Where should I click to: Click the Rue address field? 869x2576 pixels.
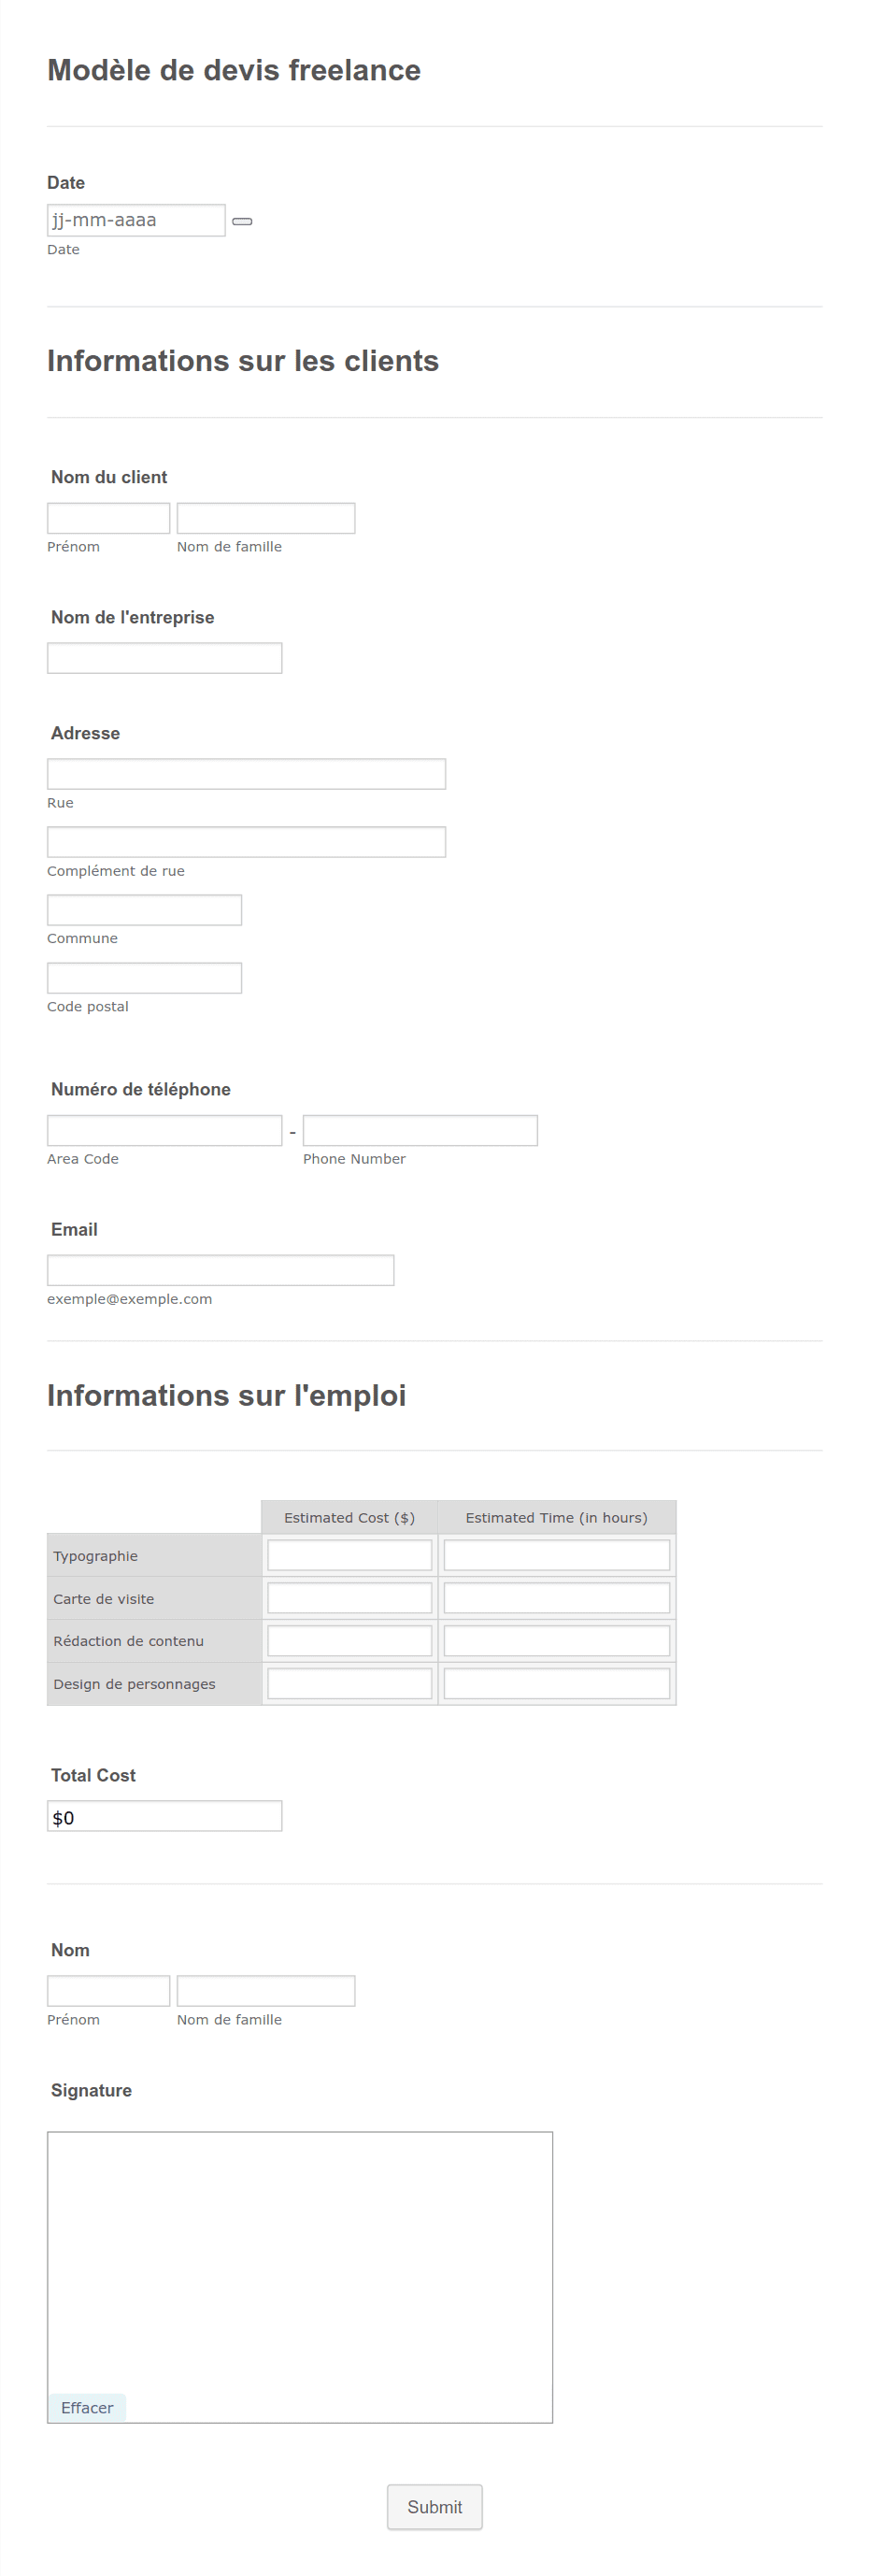click(x=246, y=774)
